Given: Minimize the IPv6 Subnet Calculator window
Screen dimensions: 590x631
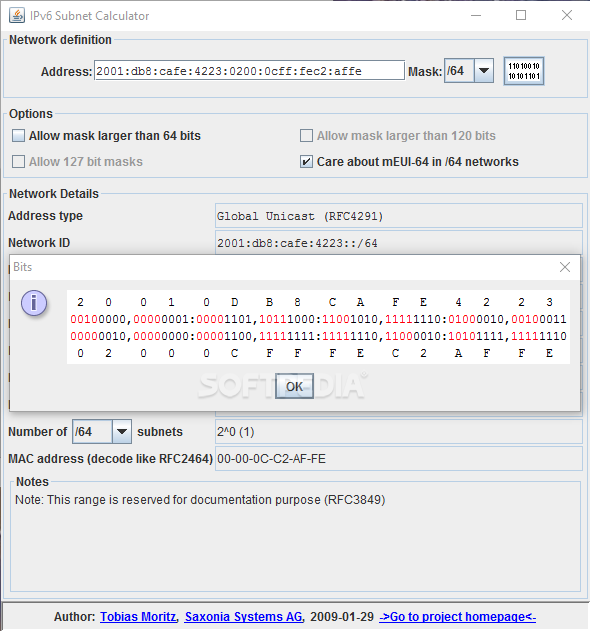Looking at the screenshot, I should [476, 16].
